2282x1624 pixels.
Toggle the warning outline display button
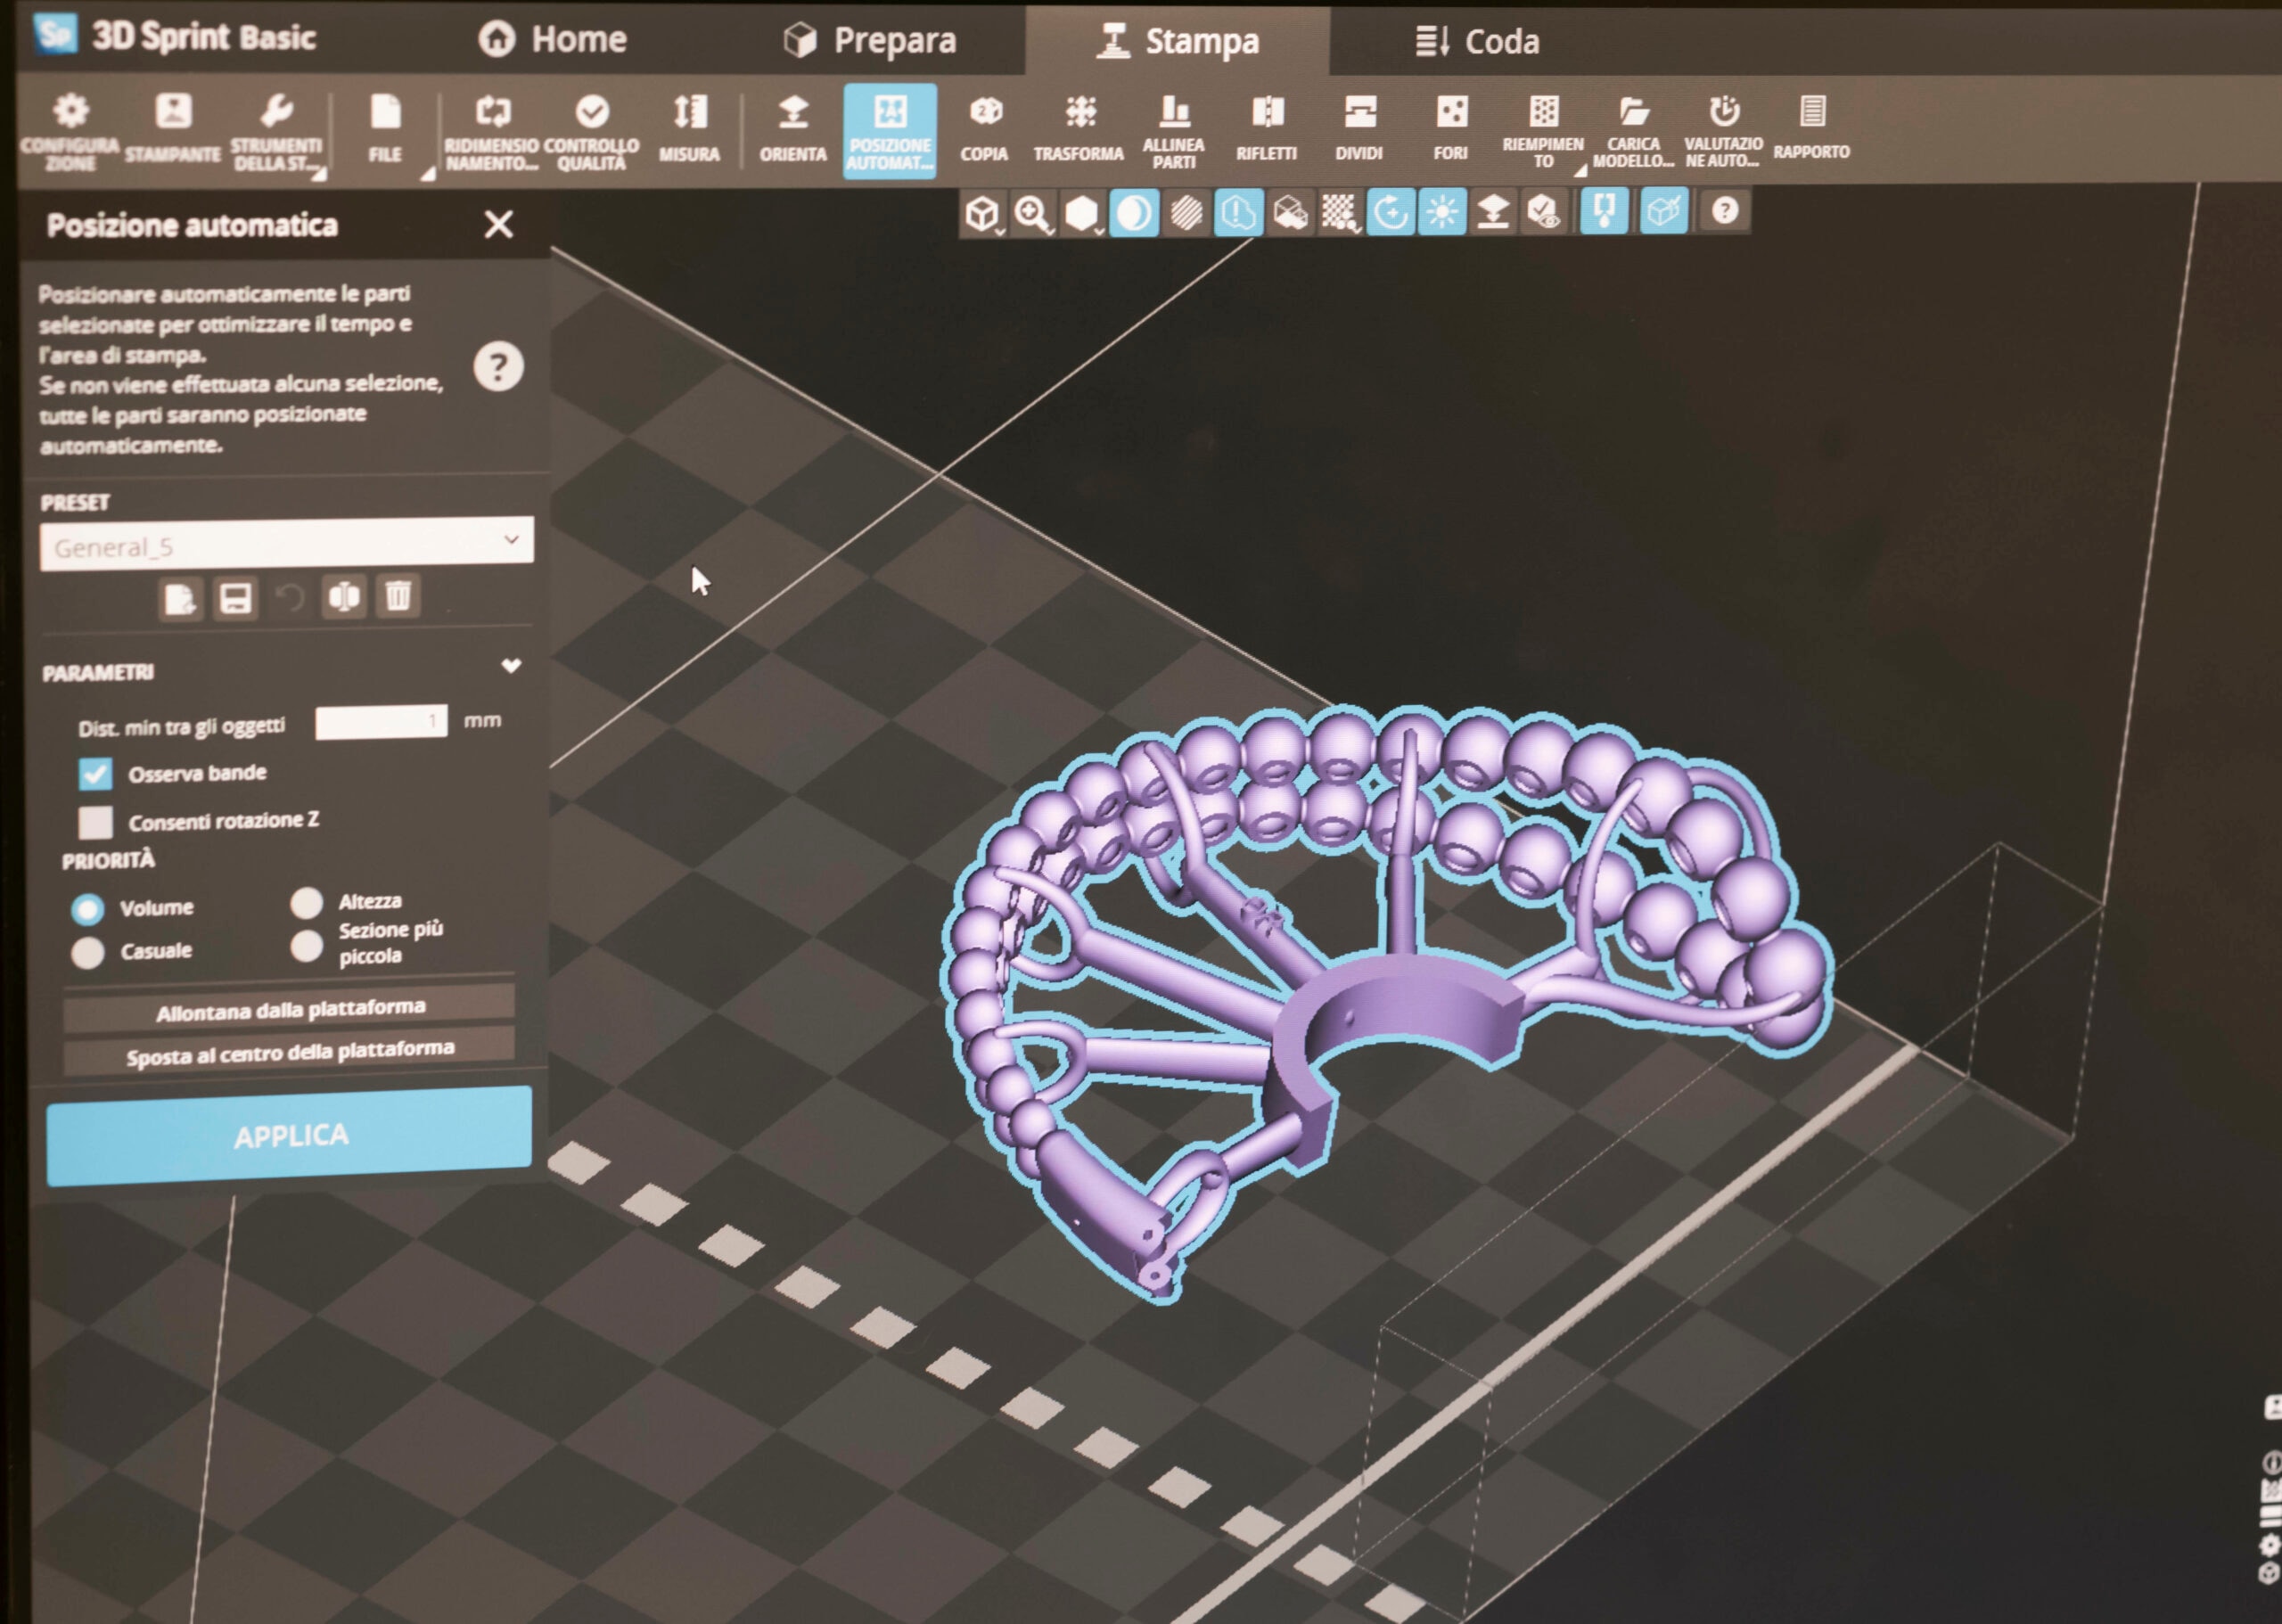(x=1238, y=213)
